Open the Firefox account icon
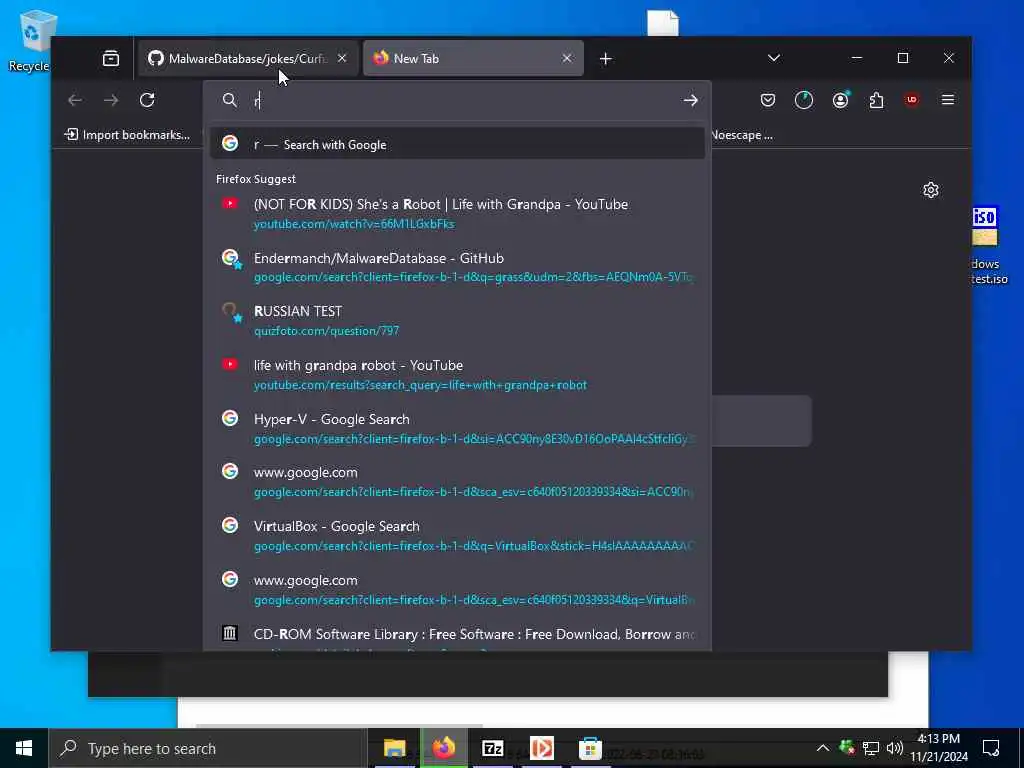This screenshot has height=768, width=1024. [x=840, y=100]
